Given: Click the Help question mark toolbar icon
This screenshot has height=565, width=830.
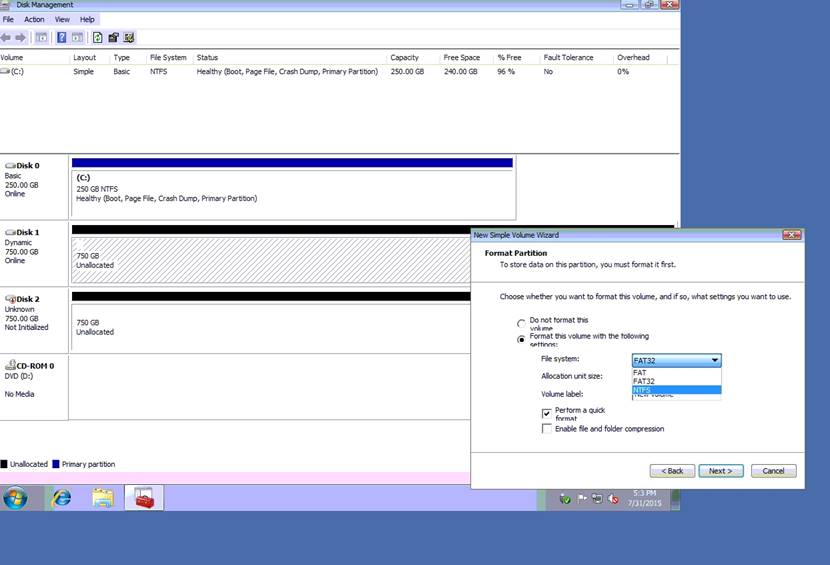Looking at the screenshot, I should click(62, 37).
